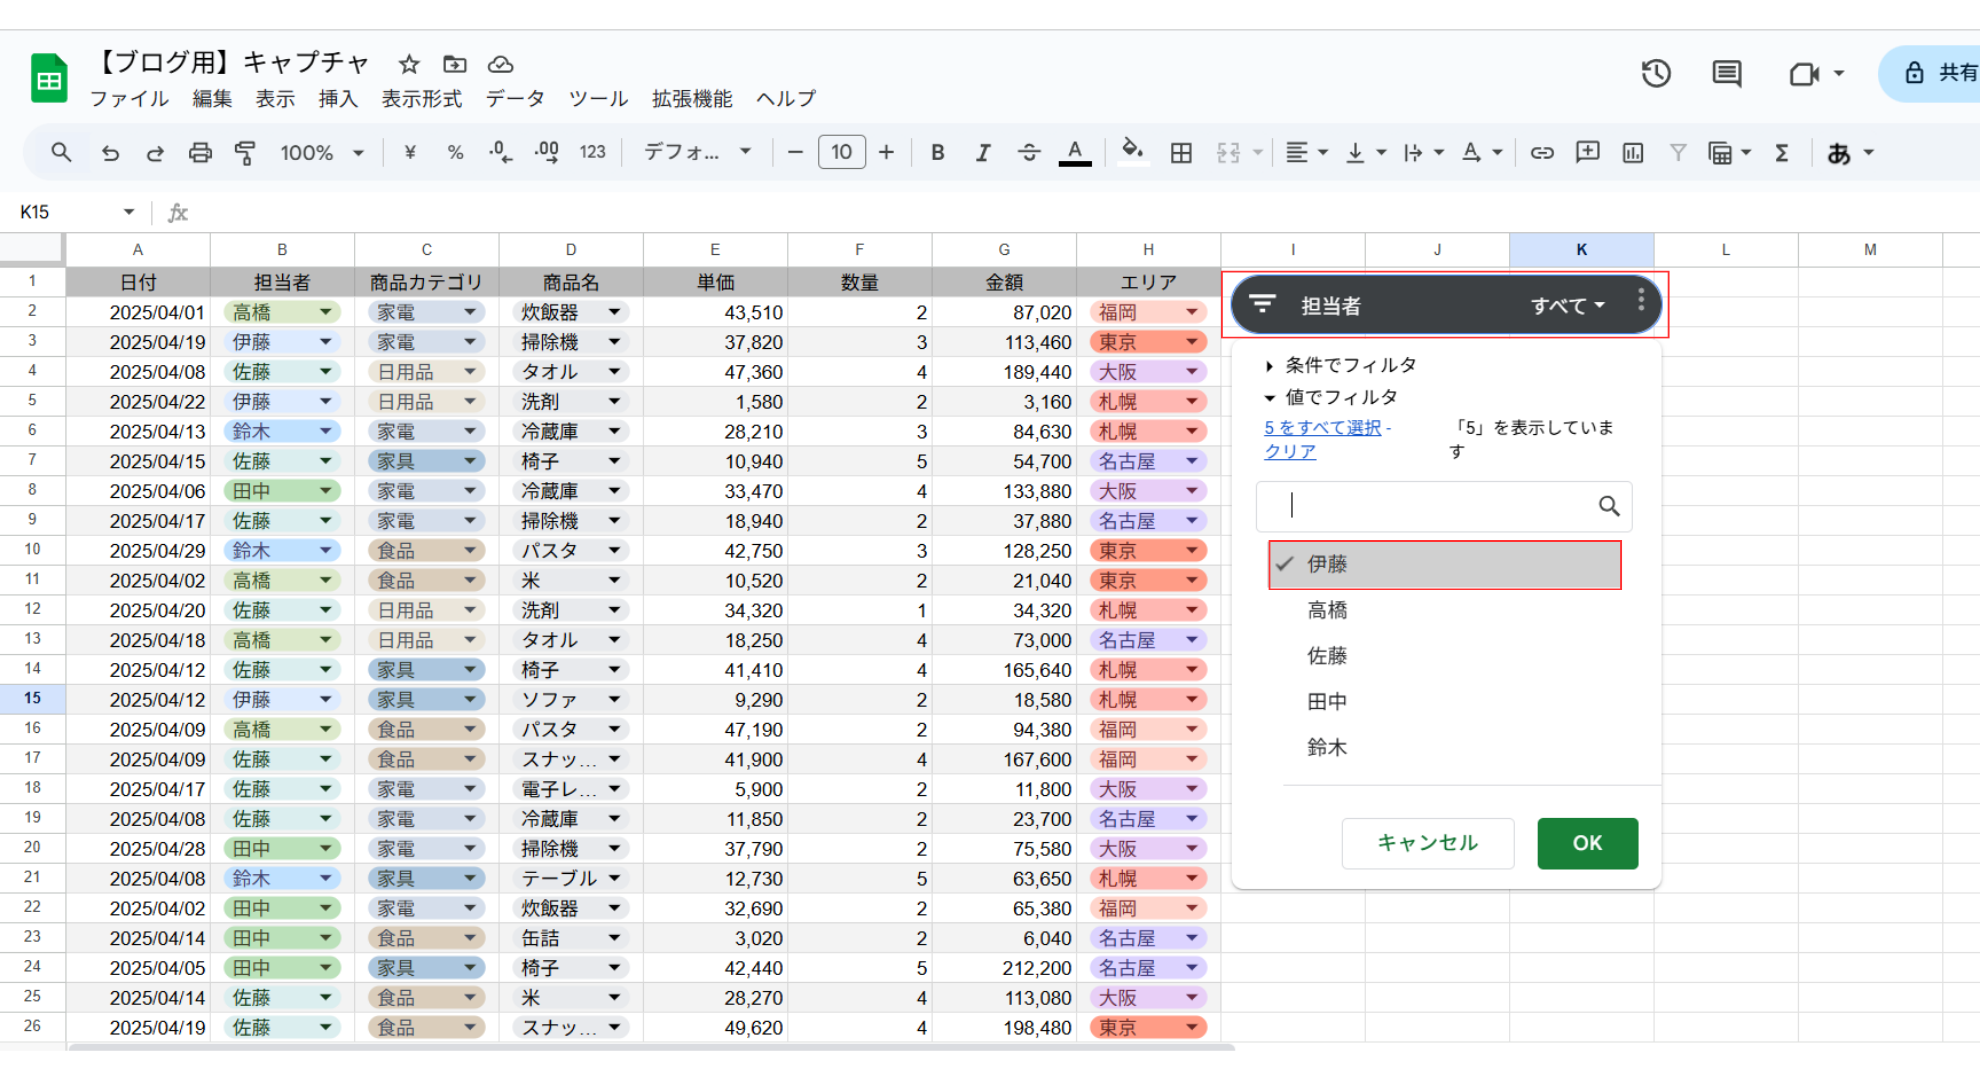Click the borders grid icon
Image resolution: width=1980 pixels, height=1080 pixels.
(1181, 153)
